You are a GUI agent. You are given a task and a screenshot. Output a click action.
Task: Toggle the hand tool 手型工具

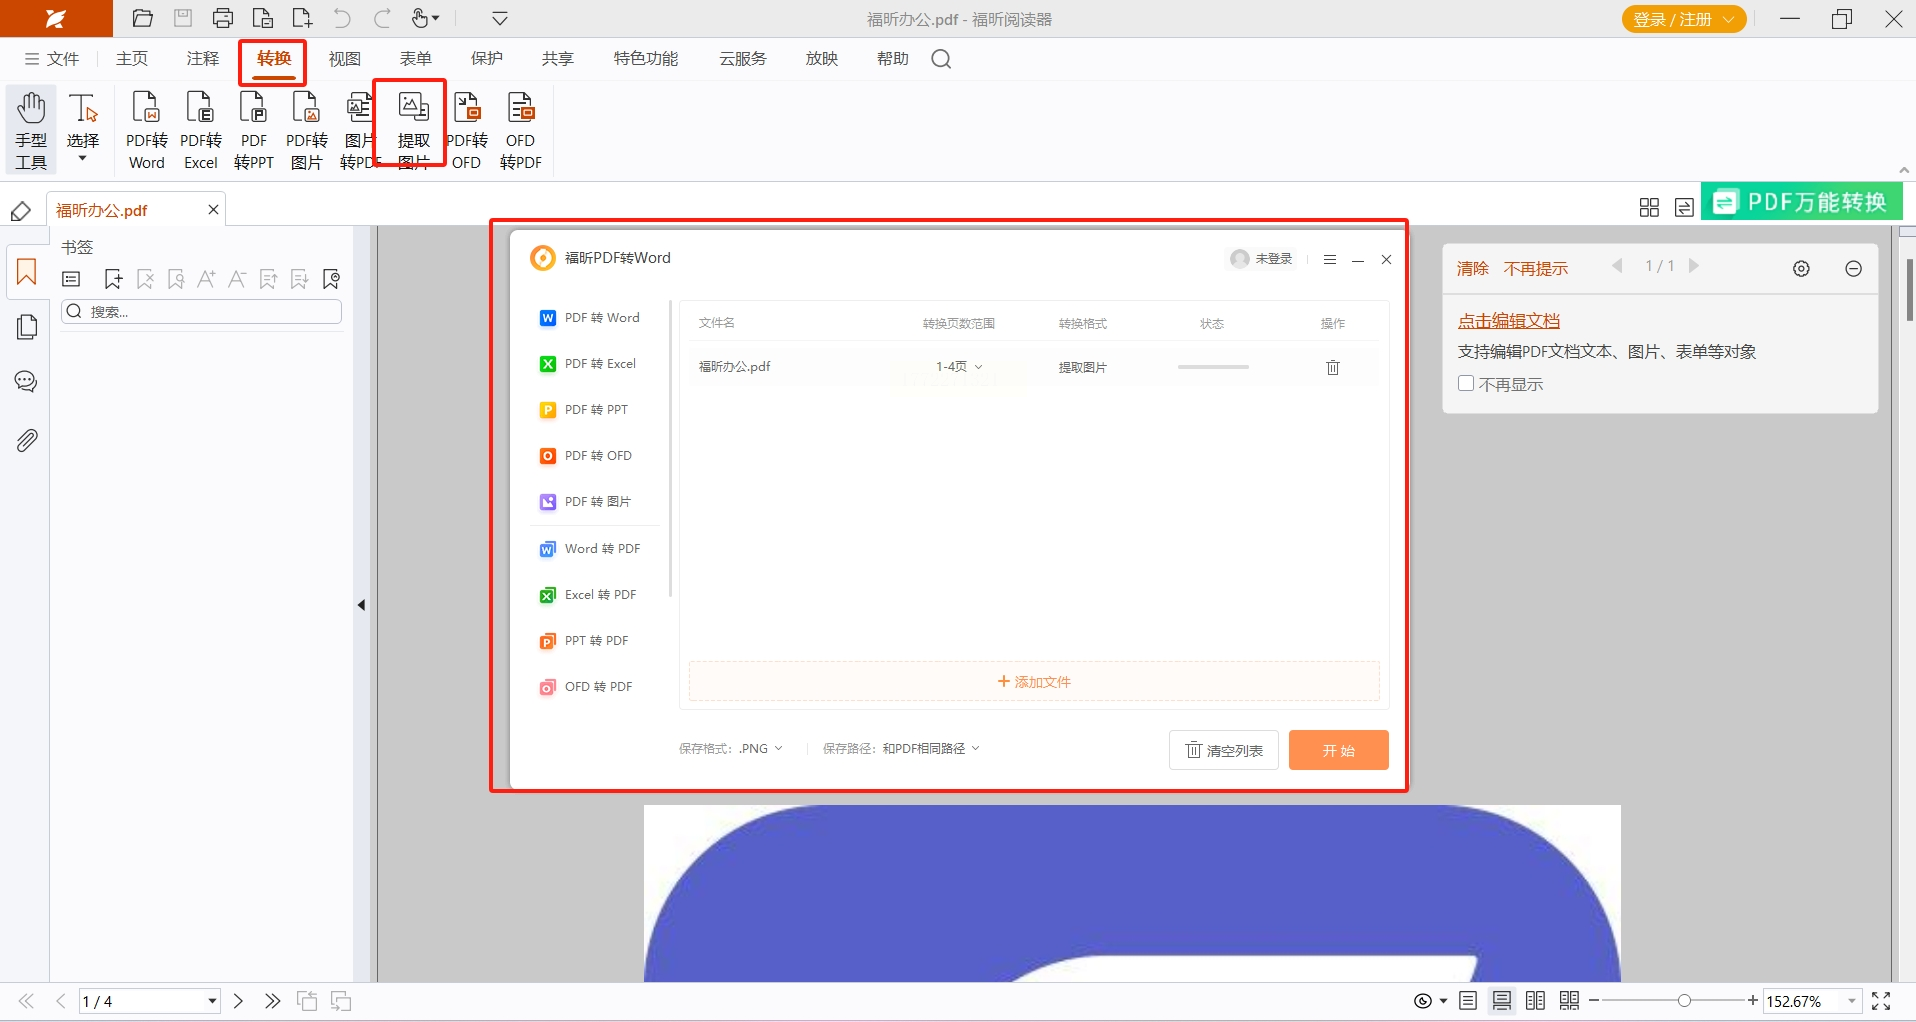[31, 130]
